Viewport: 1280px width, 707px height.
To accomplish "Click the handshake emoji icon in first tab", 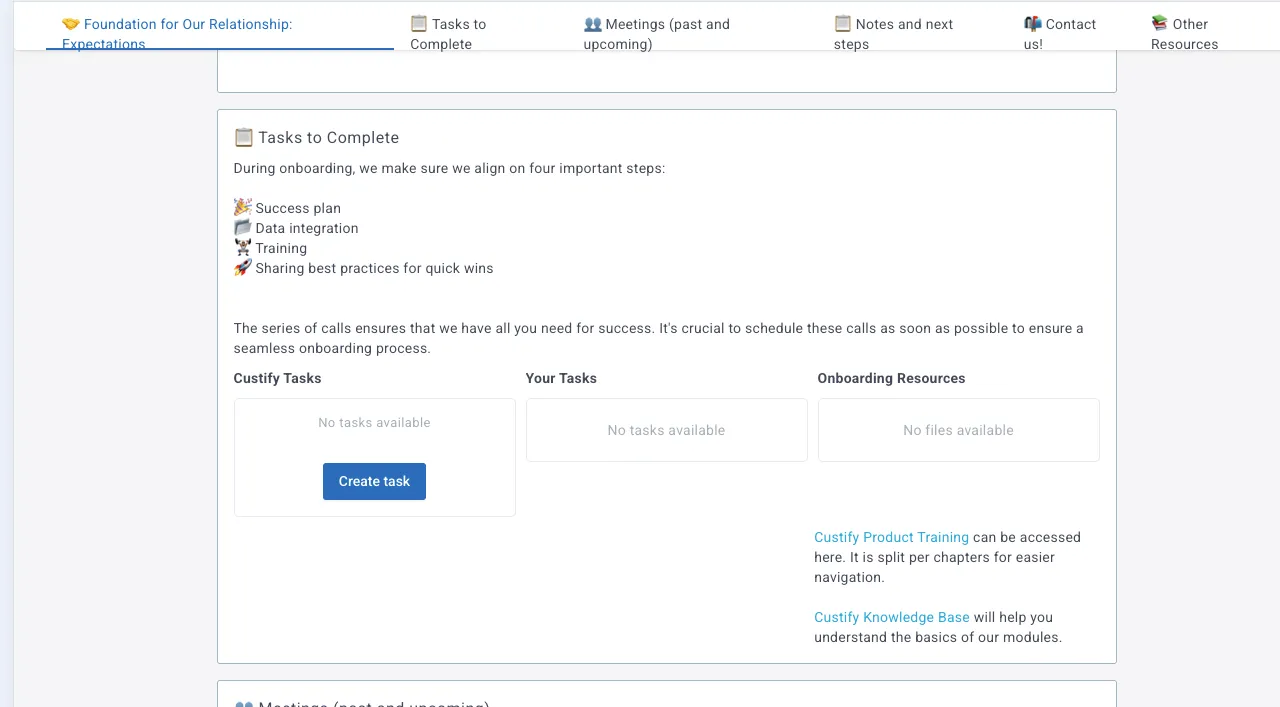I will coord(71,24).
